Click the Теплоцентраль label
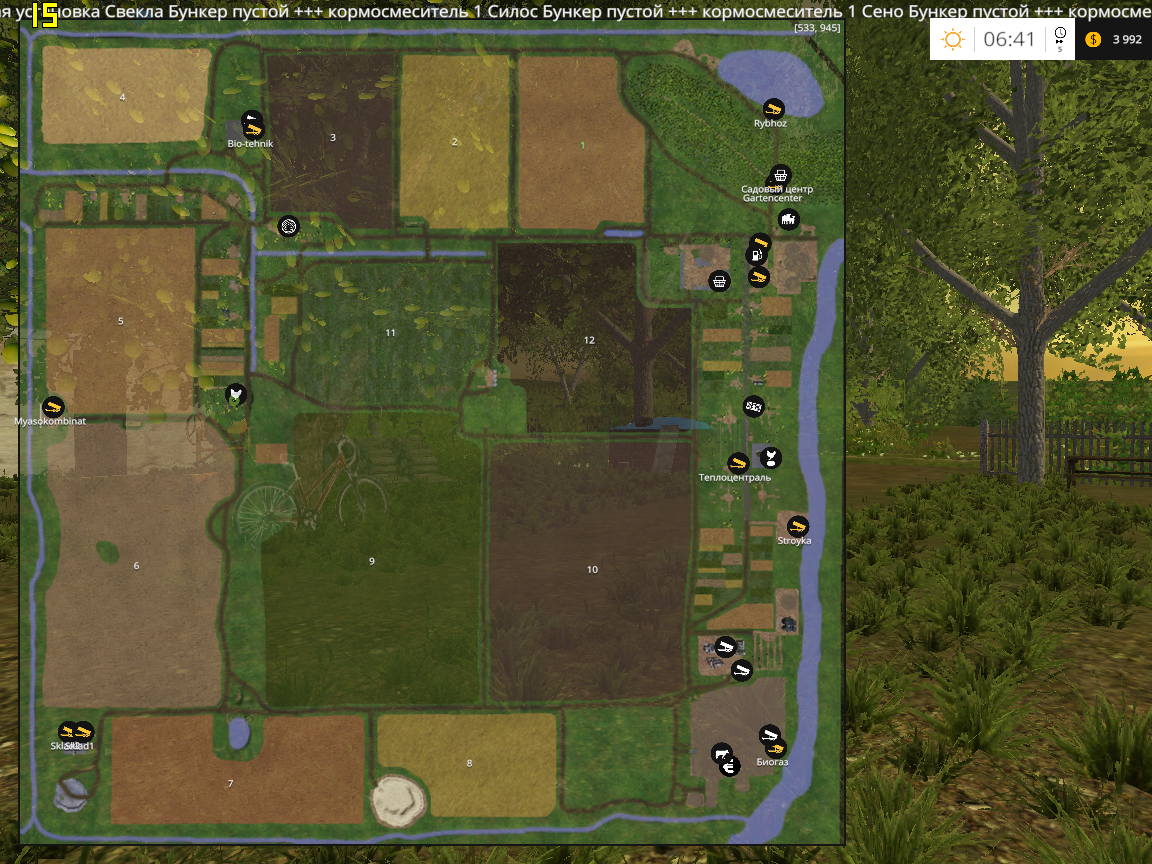 [x=735, y=478]
